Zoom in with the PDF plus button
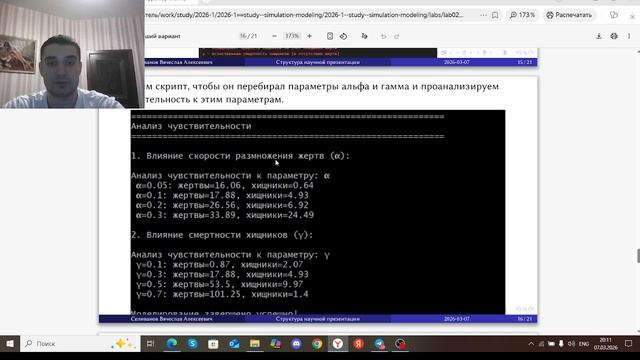The image size is (640, 360). click(x=309, y=36)
